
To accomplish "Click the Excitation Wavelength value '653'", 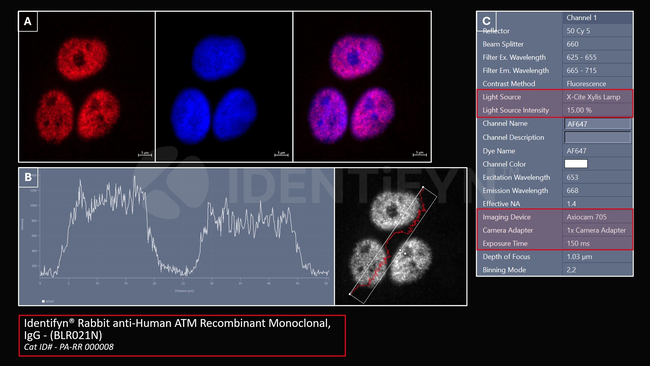I will (572, 177).
